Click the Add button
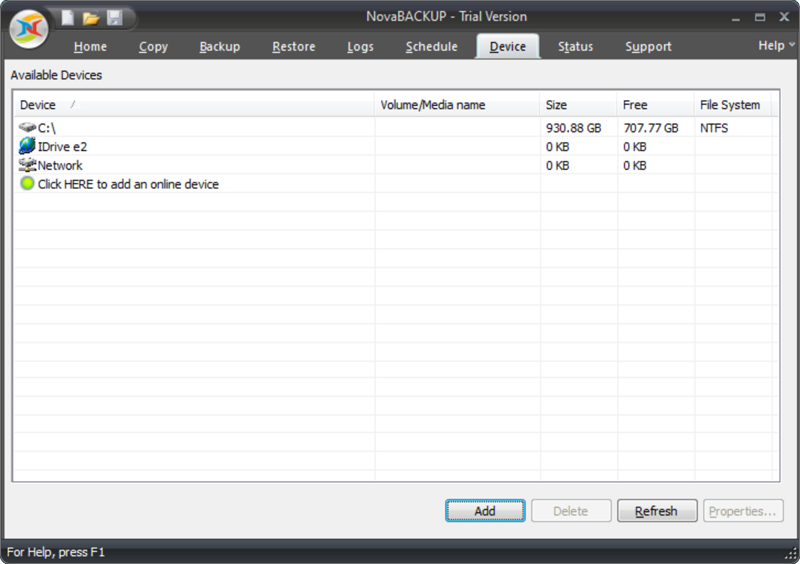800x564 pixels. tap(485, 511)
